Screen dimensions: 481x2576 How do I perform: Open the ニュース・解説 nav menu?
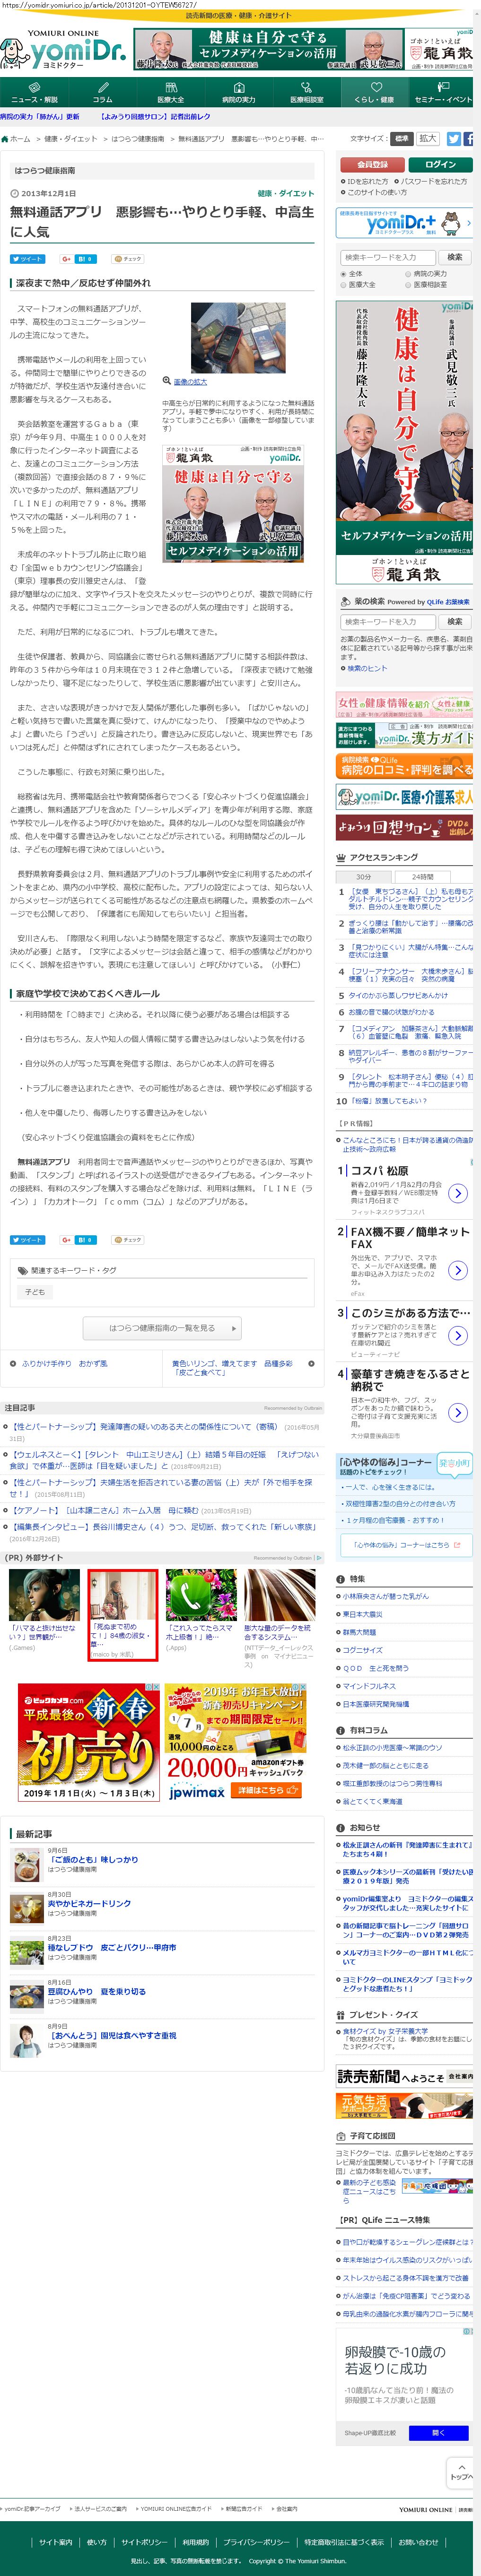coord(34,93)
